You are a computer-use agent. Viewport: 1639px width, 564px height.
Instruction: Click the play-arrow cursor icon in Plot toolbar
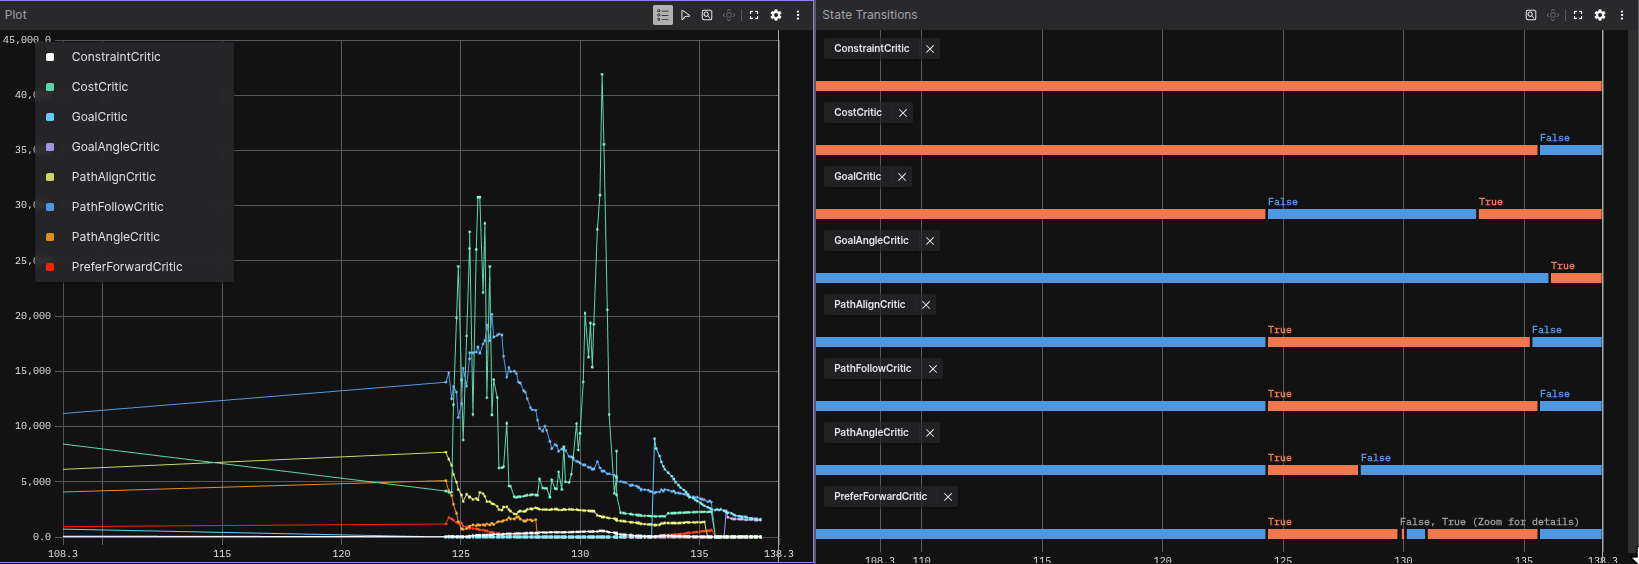point(685,15)
